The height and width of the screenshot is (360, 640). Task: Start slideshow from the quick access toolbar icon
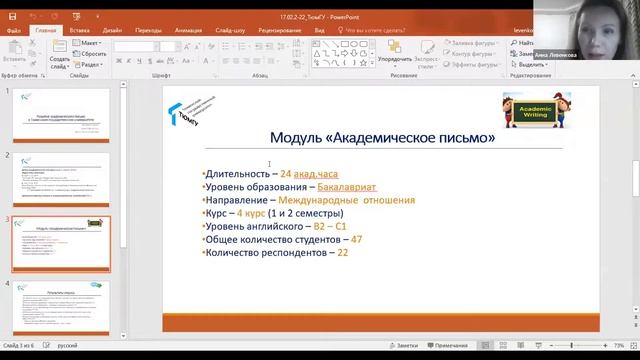coord(76,17)
